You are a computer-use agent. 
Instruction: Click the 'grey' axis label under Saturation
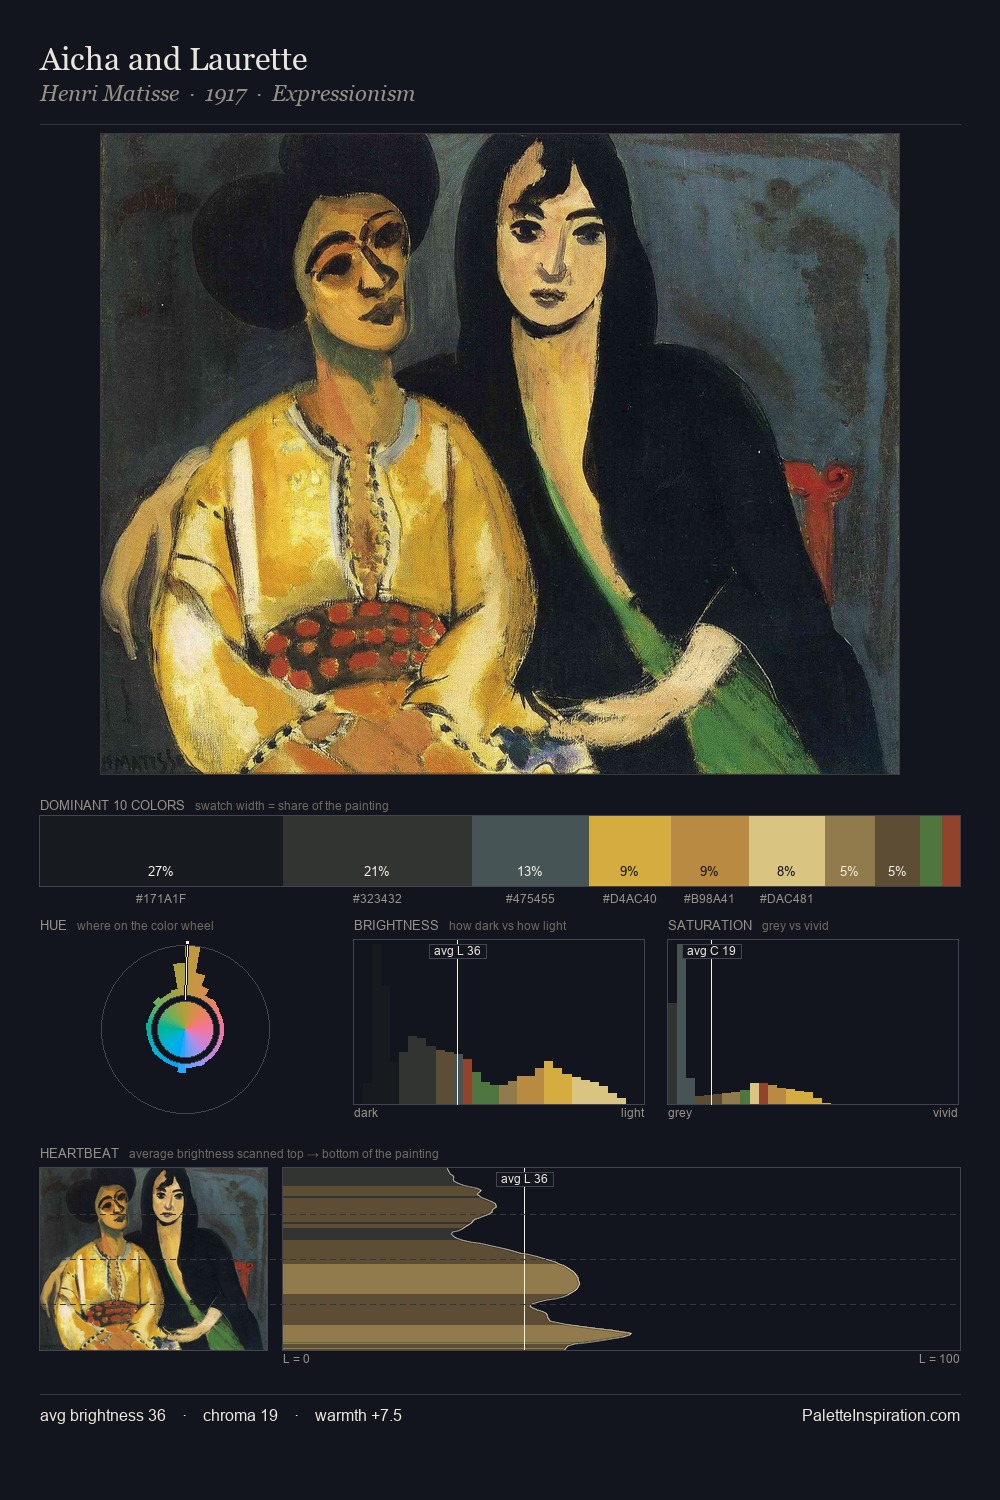coord(680,1113)
